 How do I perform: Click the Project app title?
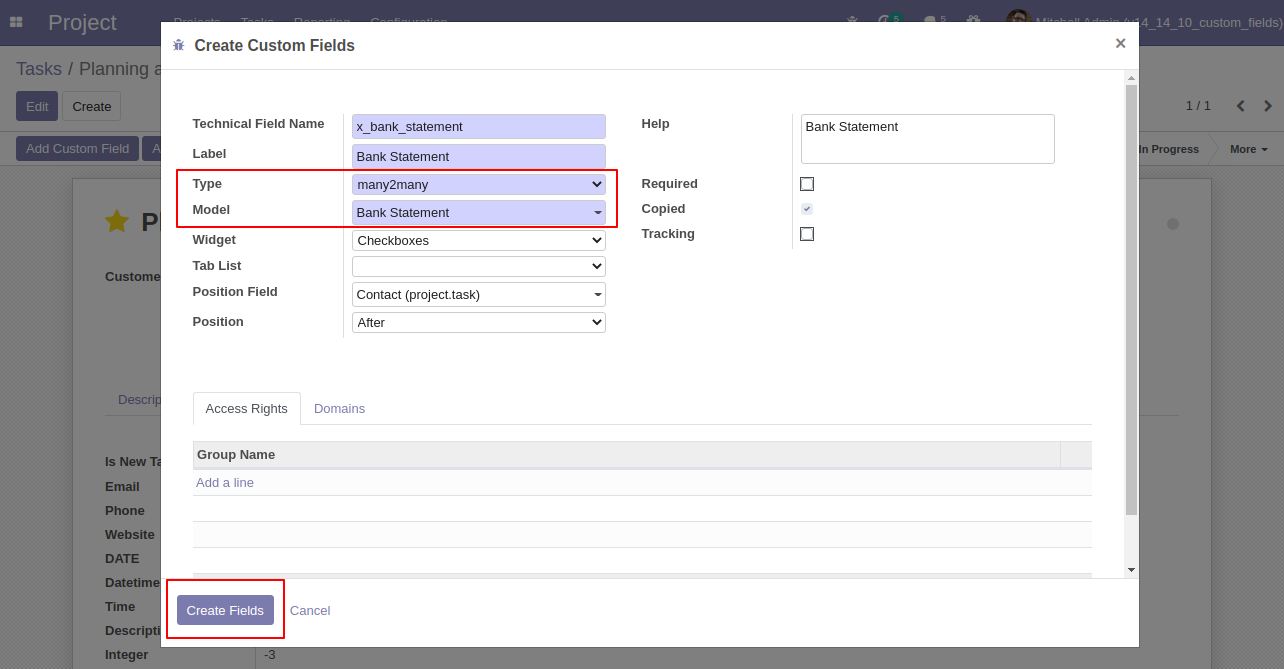click(82, 22)
